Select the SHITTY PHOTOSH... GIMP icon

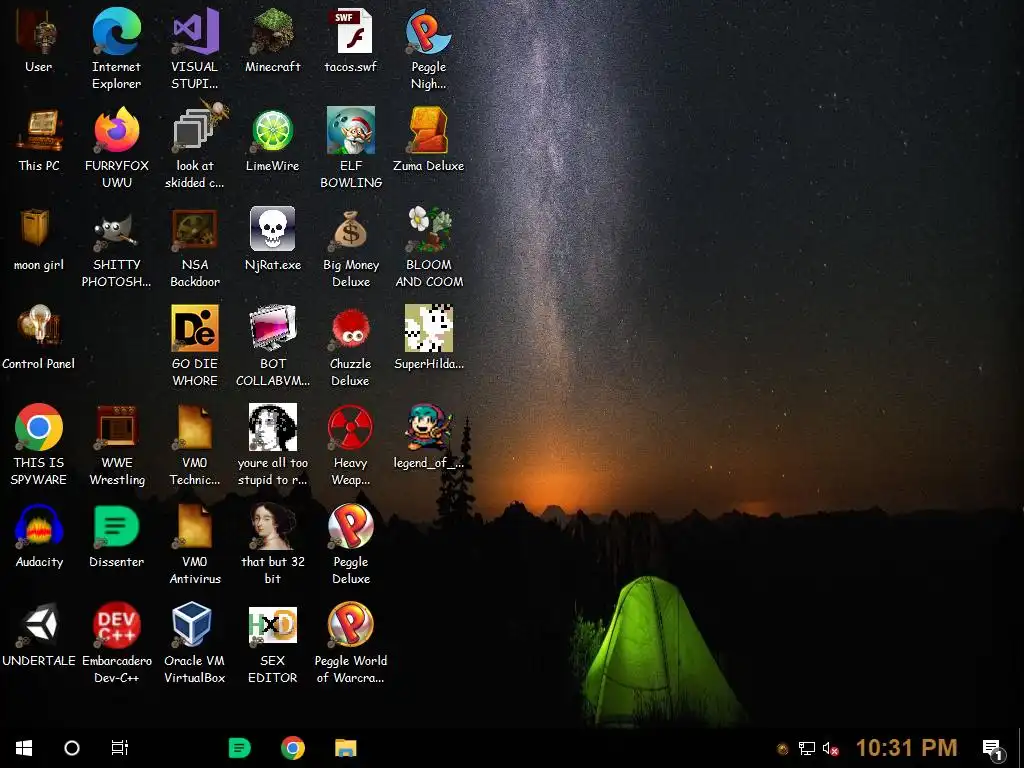tap(116, 230)
